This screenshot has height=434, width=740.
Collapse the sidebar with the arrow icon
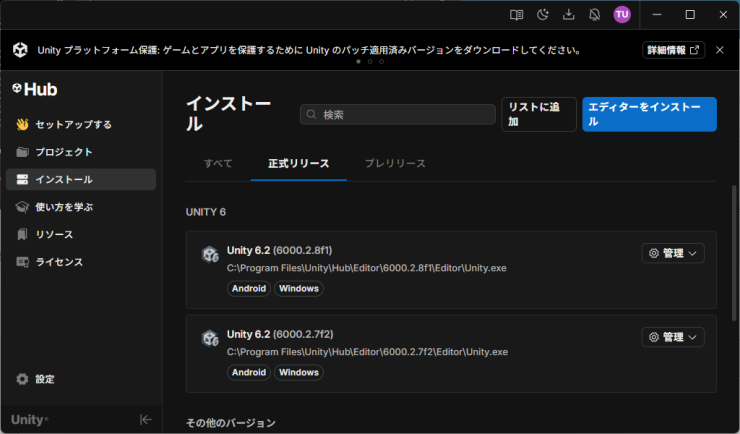tap(146, 419)
